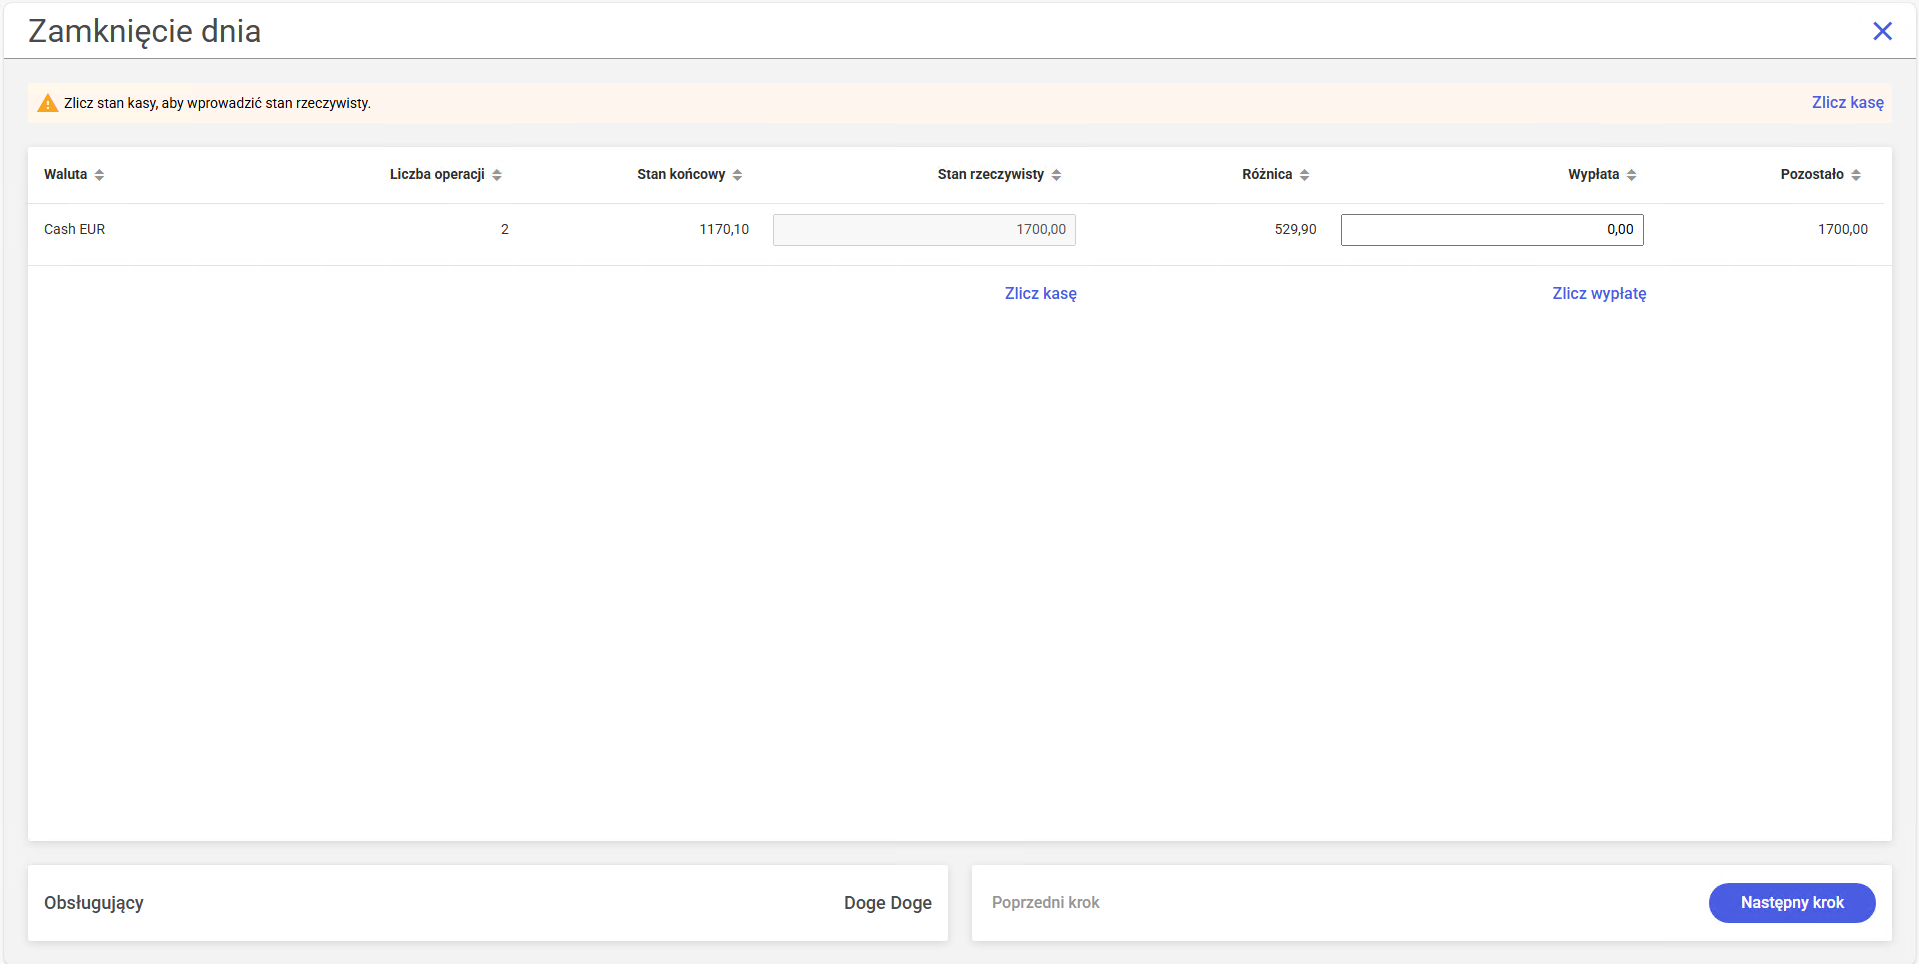Click the Wypłata header text

(x=1593, y=174)
